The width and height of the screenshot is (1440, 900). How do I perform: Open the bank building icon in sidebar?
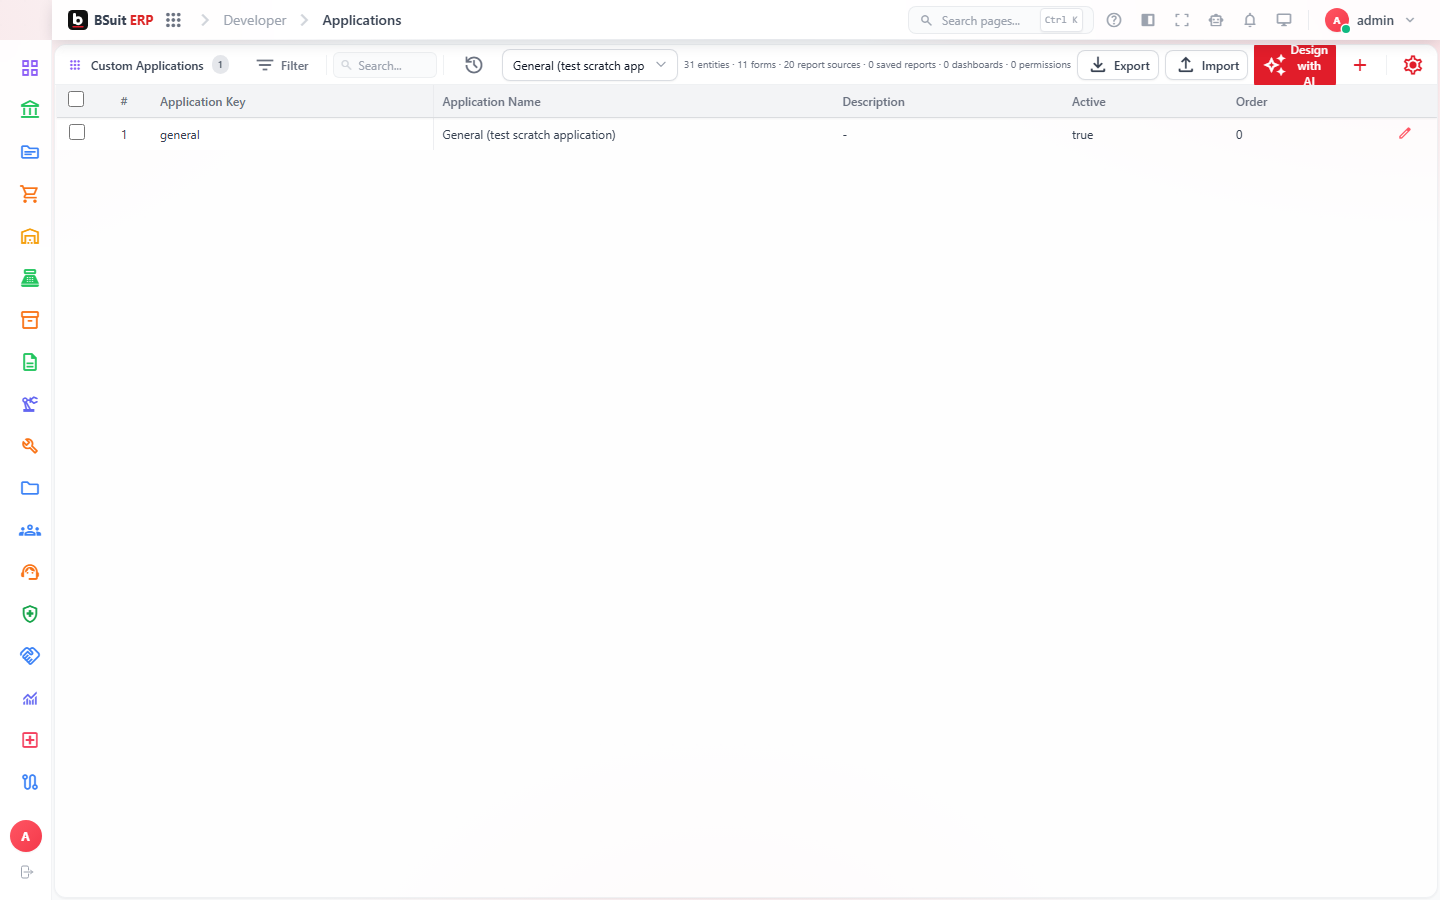(30, 110)
